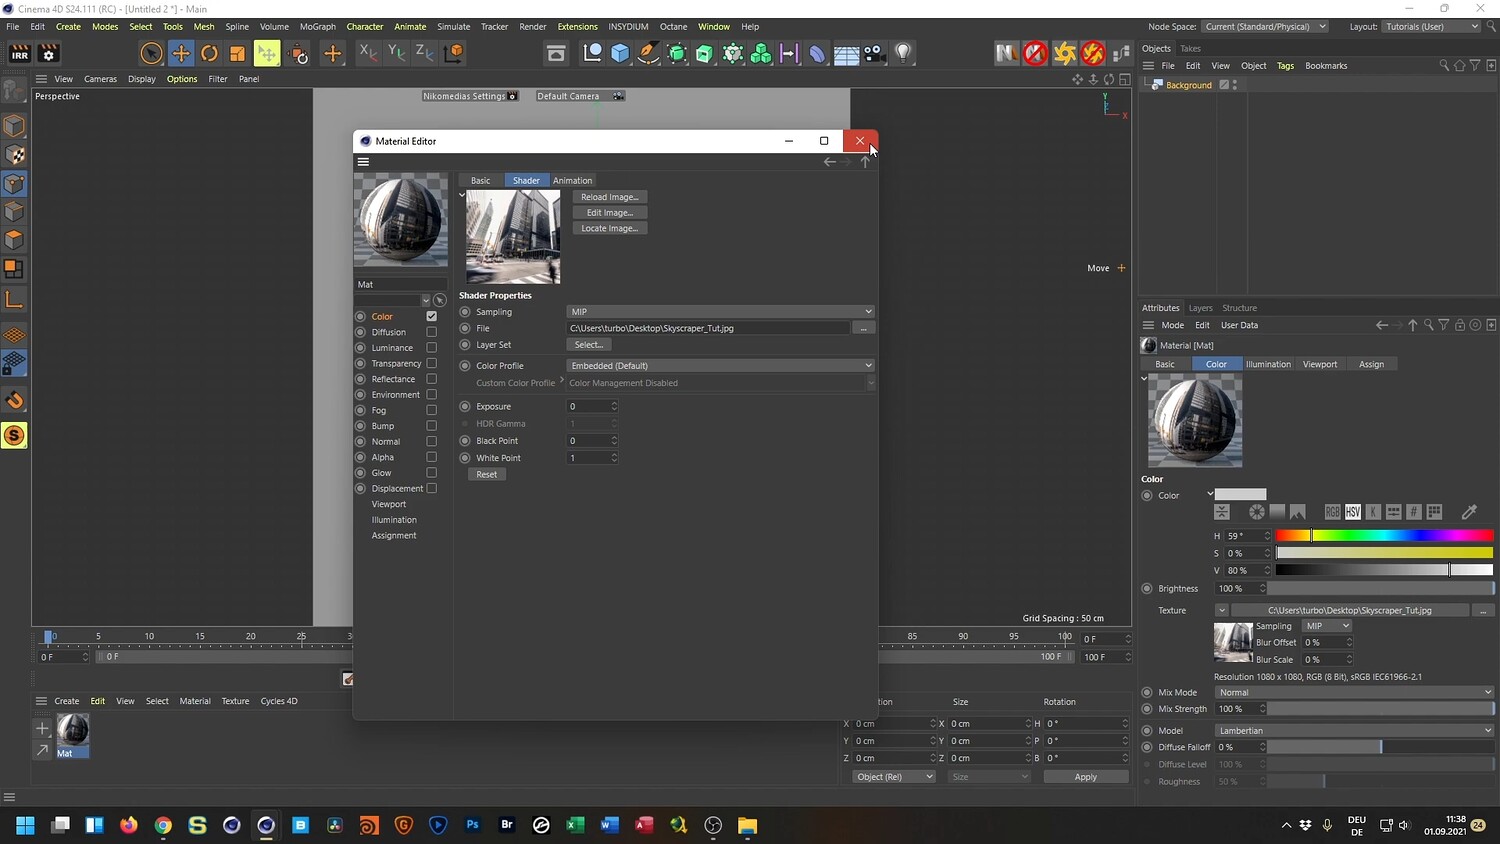Click the Apply button in coordinates panel

pos(1086,777)
